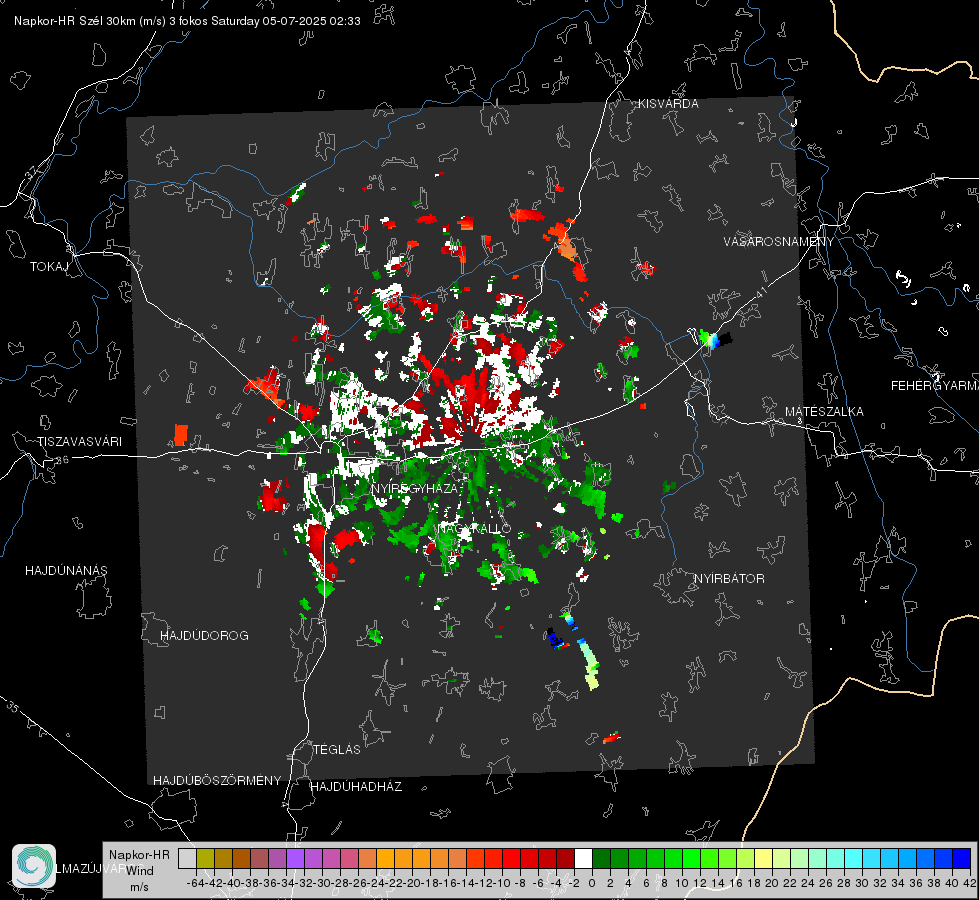
Task: Pick the purple swatch above -34
Action: click(295, 858)
